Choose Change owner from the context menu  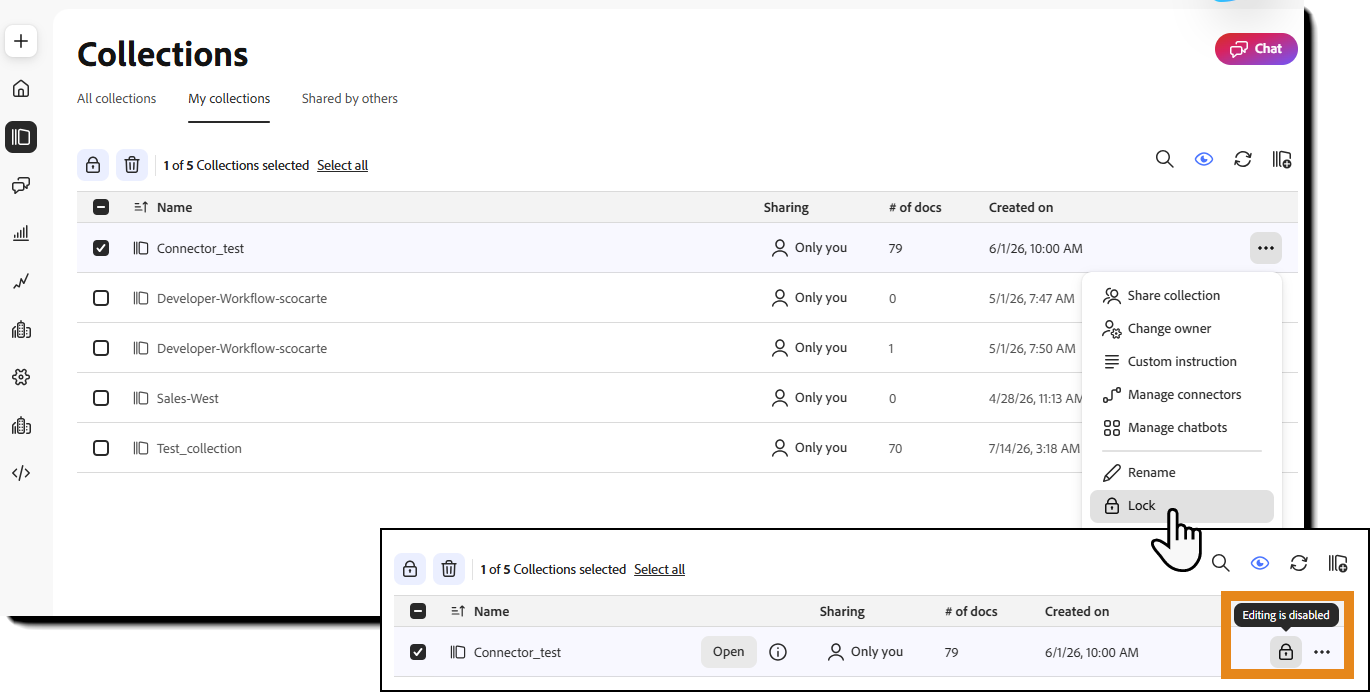click(x=1182, y=329)
